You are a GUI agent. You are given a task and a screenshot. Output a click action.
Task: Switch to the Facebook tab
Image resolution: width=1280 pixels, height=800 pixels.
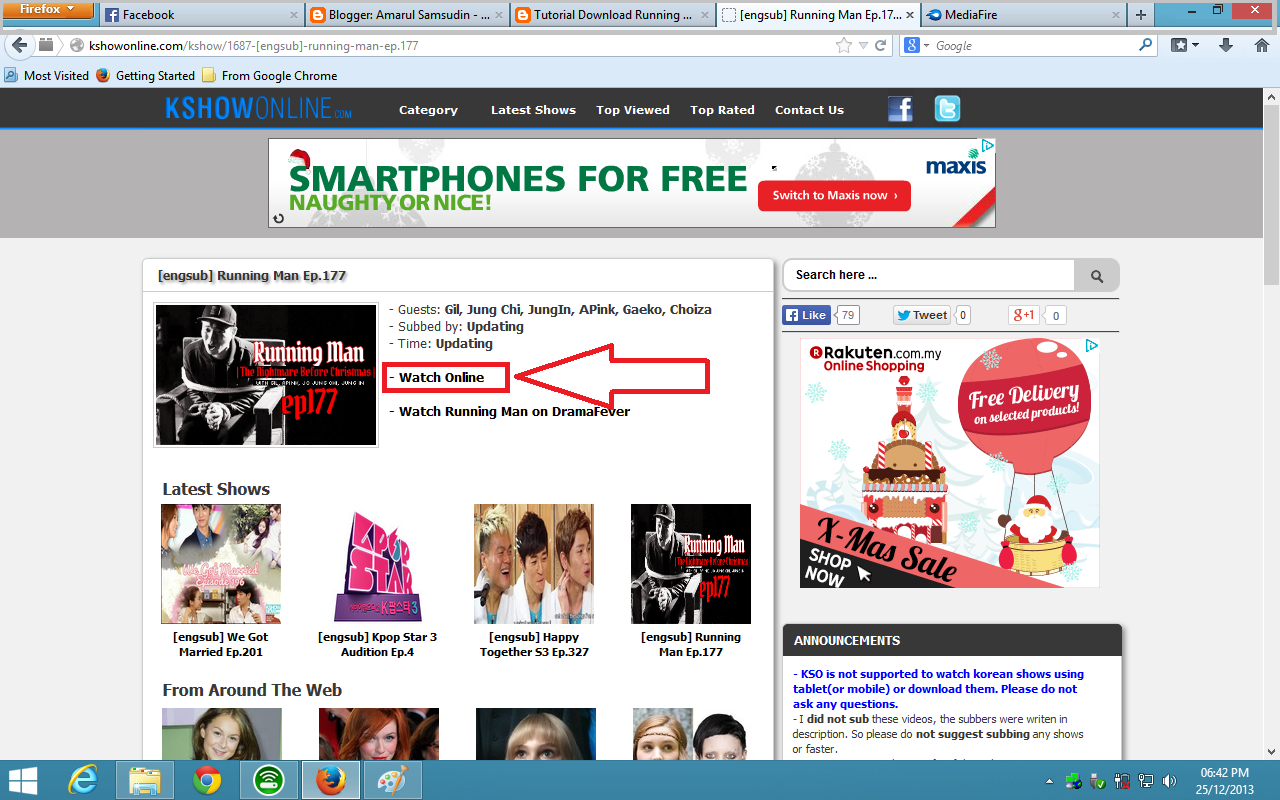[x=200, y=15]
